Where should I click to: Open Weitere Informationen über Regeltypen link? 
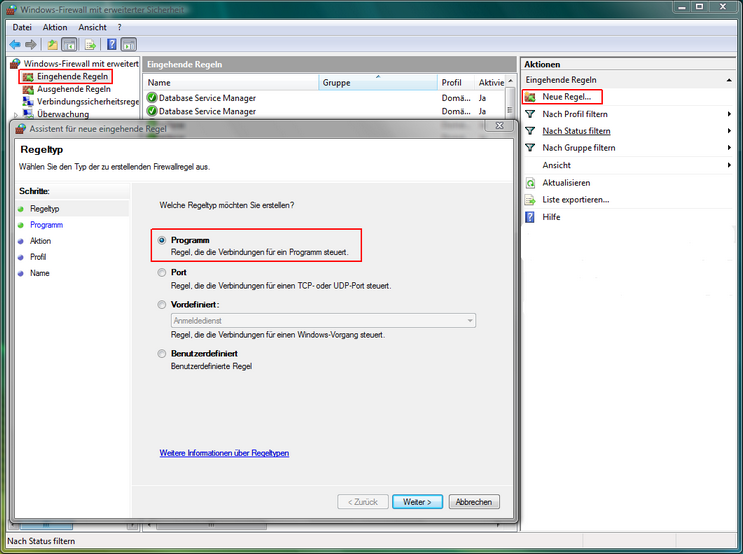(224, 453)
